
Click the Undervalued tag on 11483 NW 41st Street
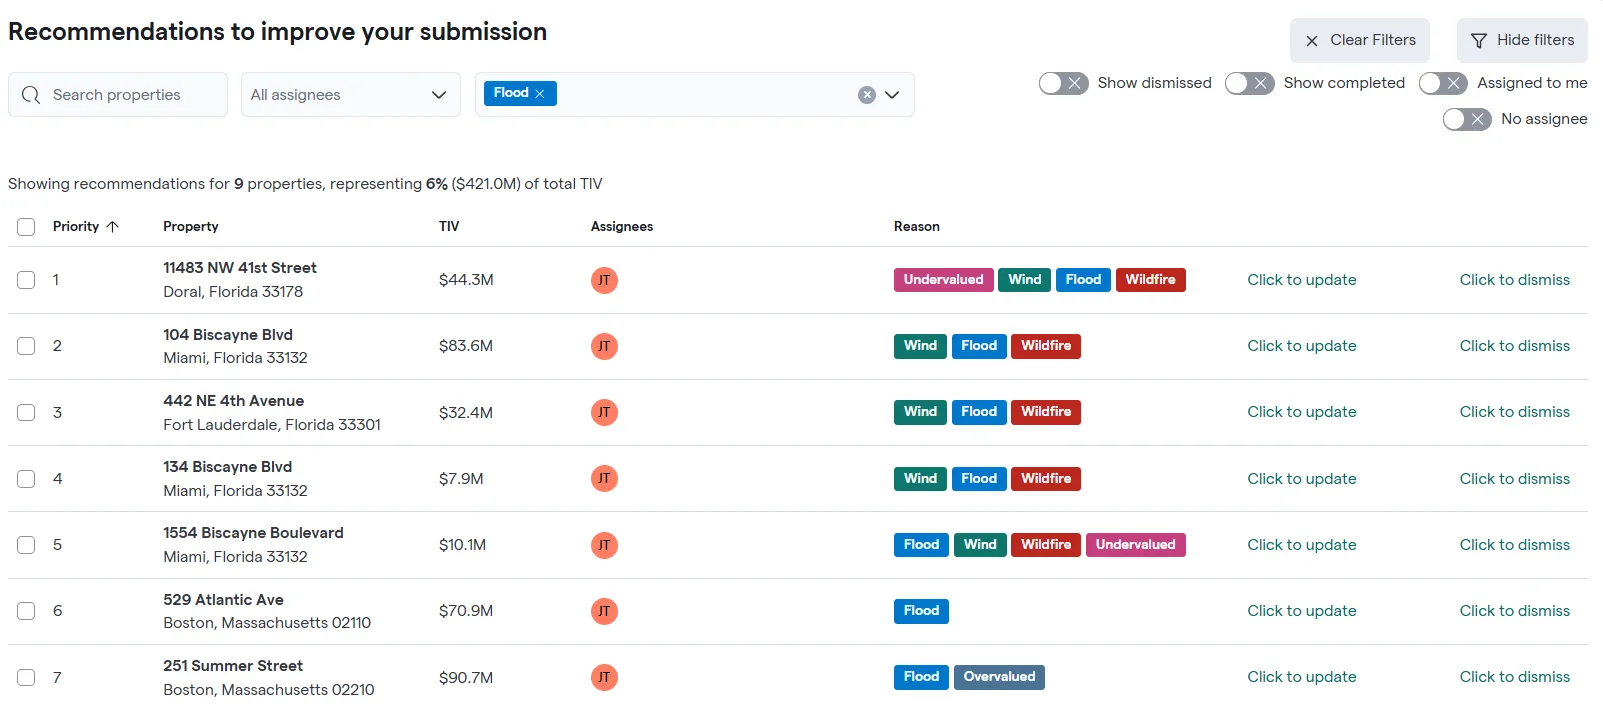[943, 280]
